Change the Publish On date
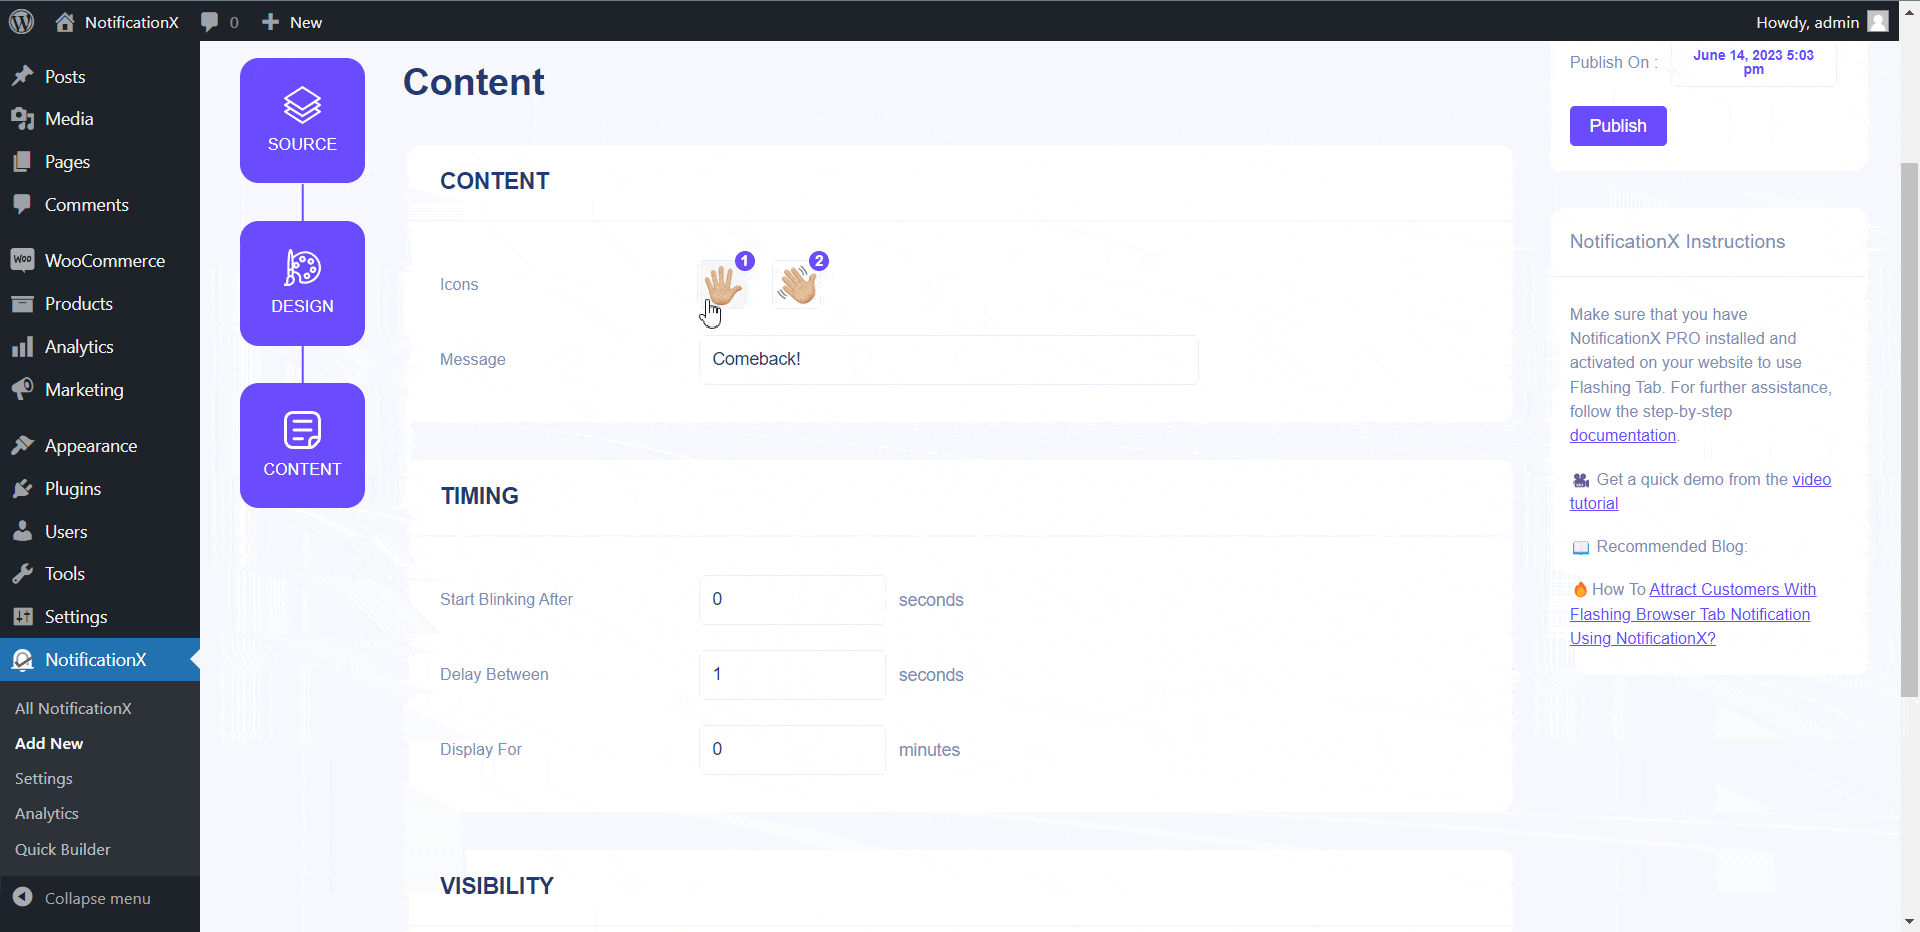The image size is (1920, 932). click(1753, 62)
